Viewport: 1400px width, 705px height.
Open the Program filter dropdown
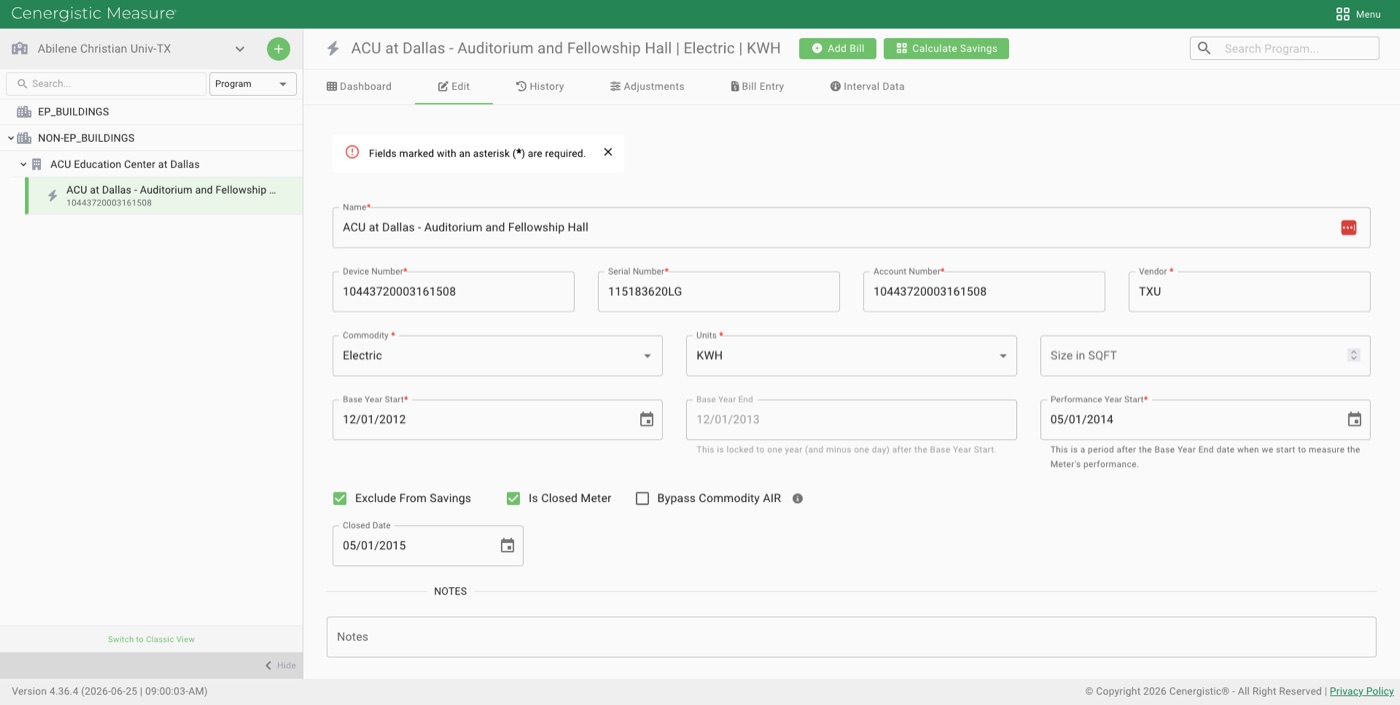(252, 84)
